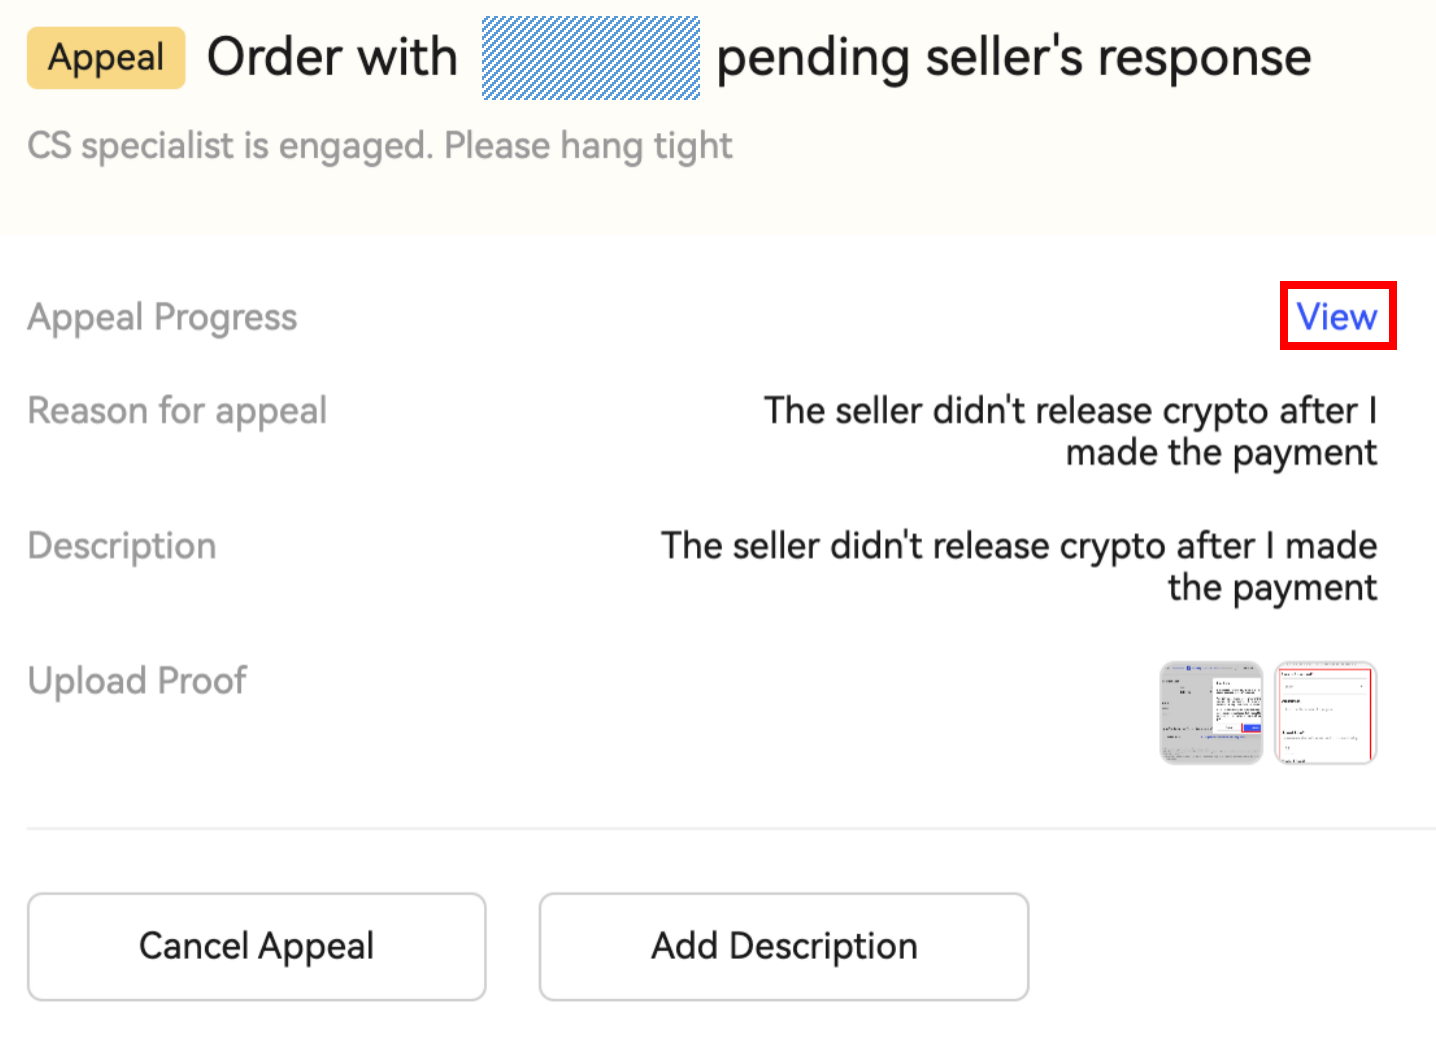Open the Appeal Progress View link
1436x1044 pixels.
(1337, 317)
